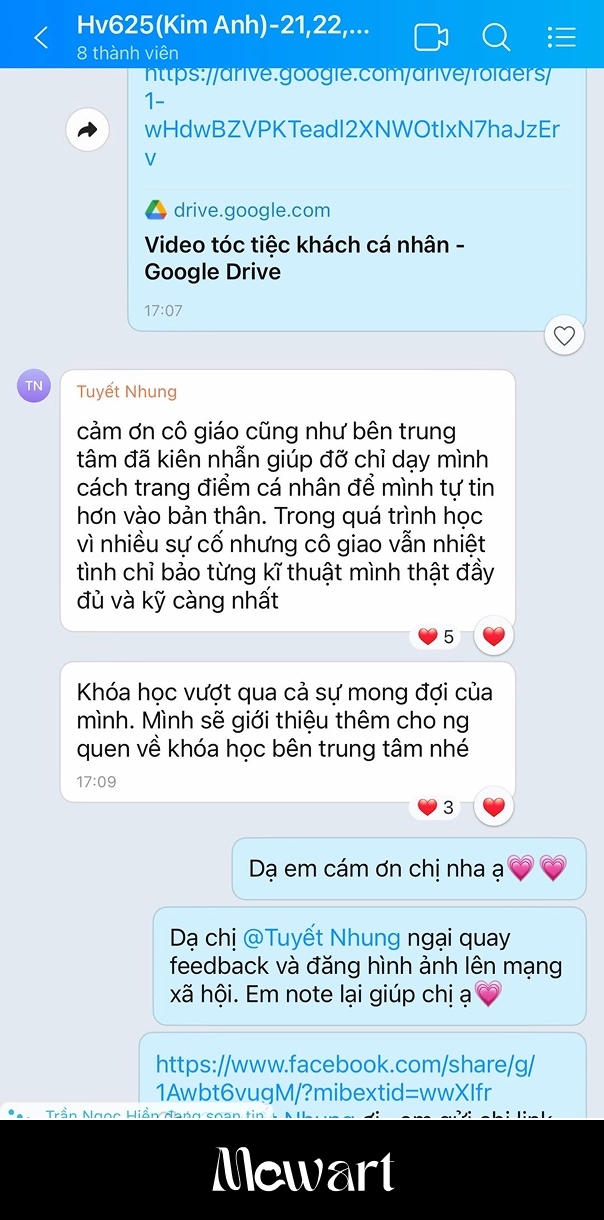Select 'Dạ em cám ơn chị nha' message
The width and height of the screenshot is (604, 1220).
pos(409,868)
